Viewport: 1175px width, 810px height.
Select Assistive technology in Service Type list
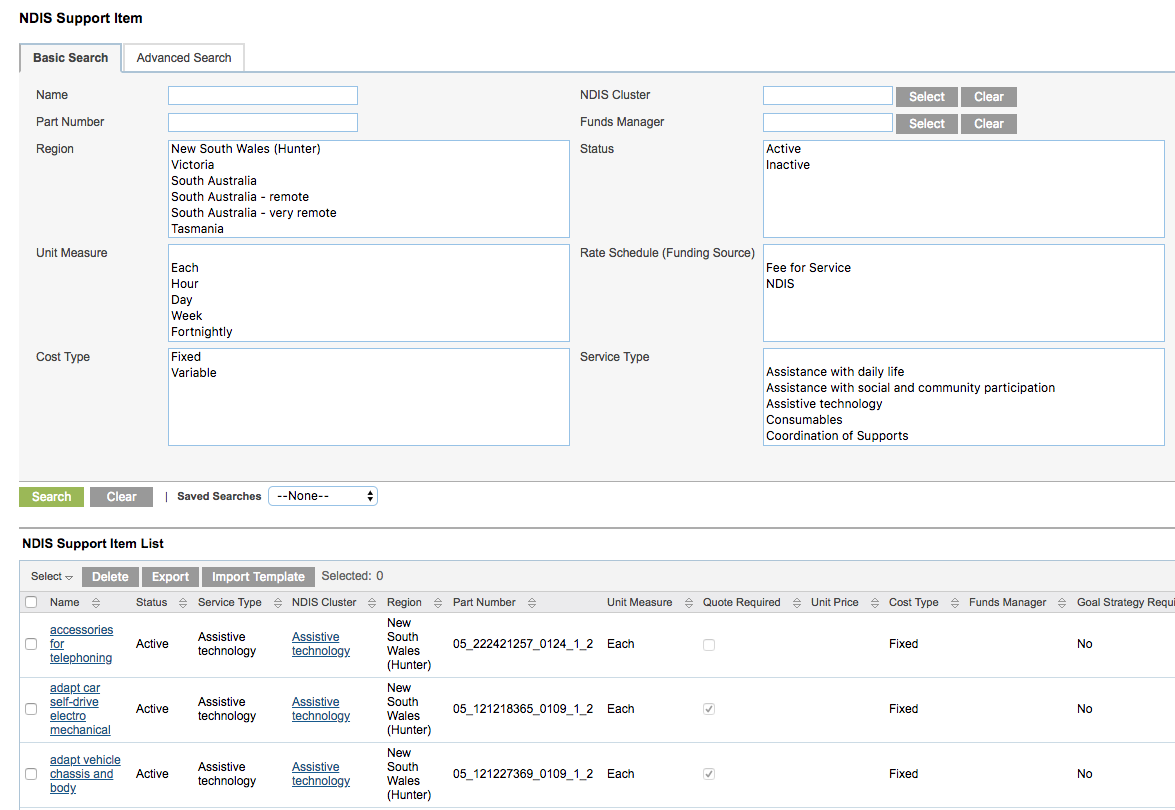[824, 404]
